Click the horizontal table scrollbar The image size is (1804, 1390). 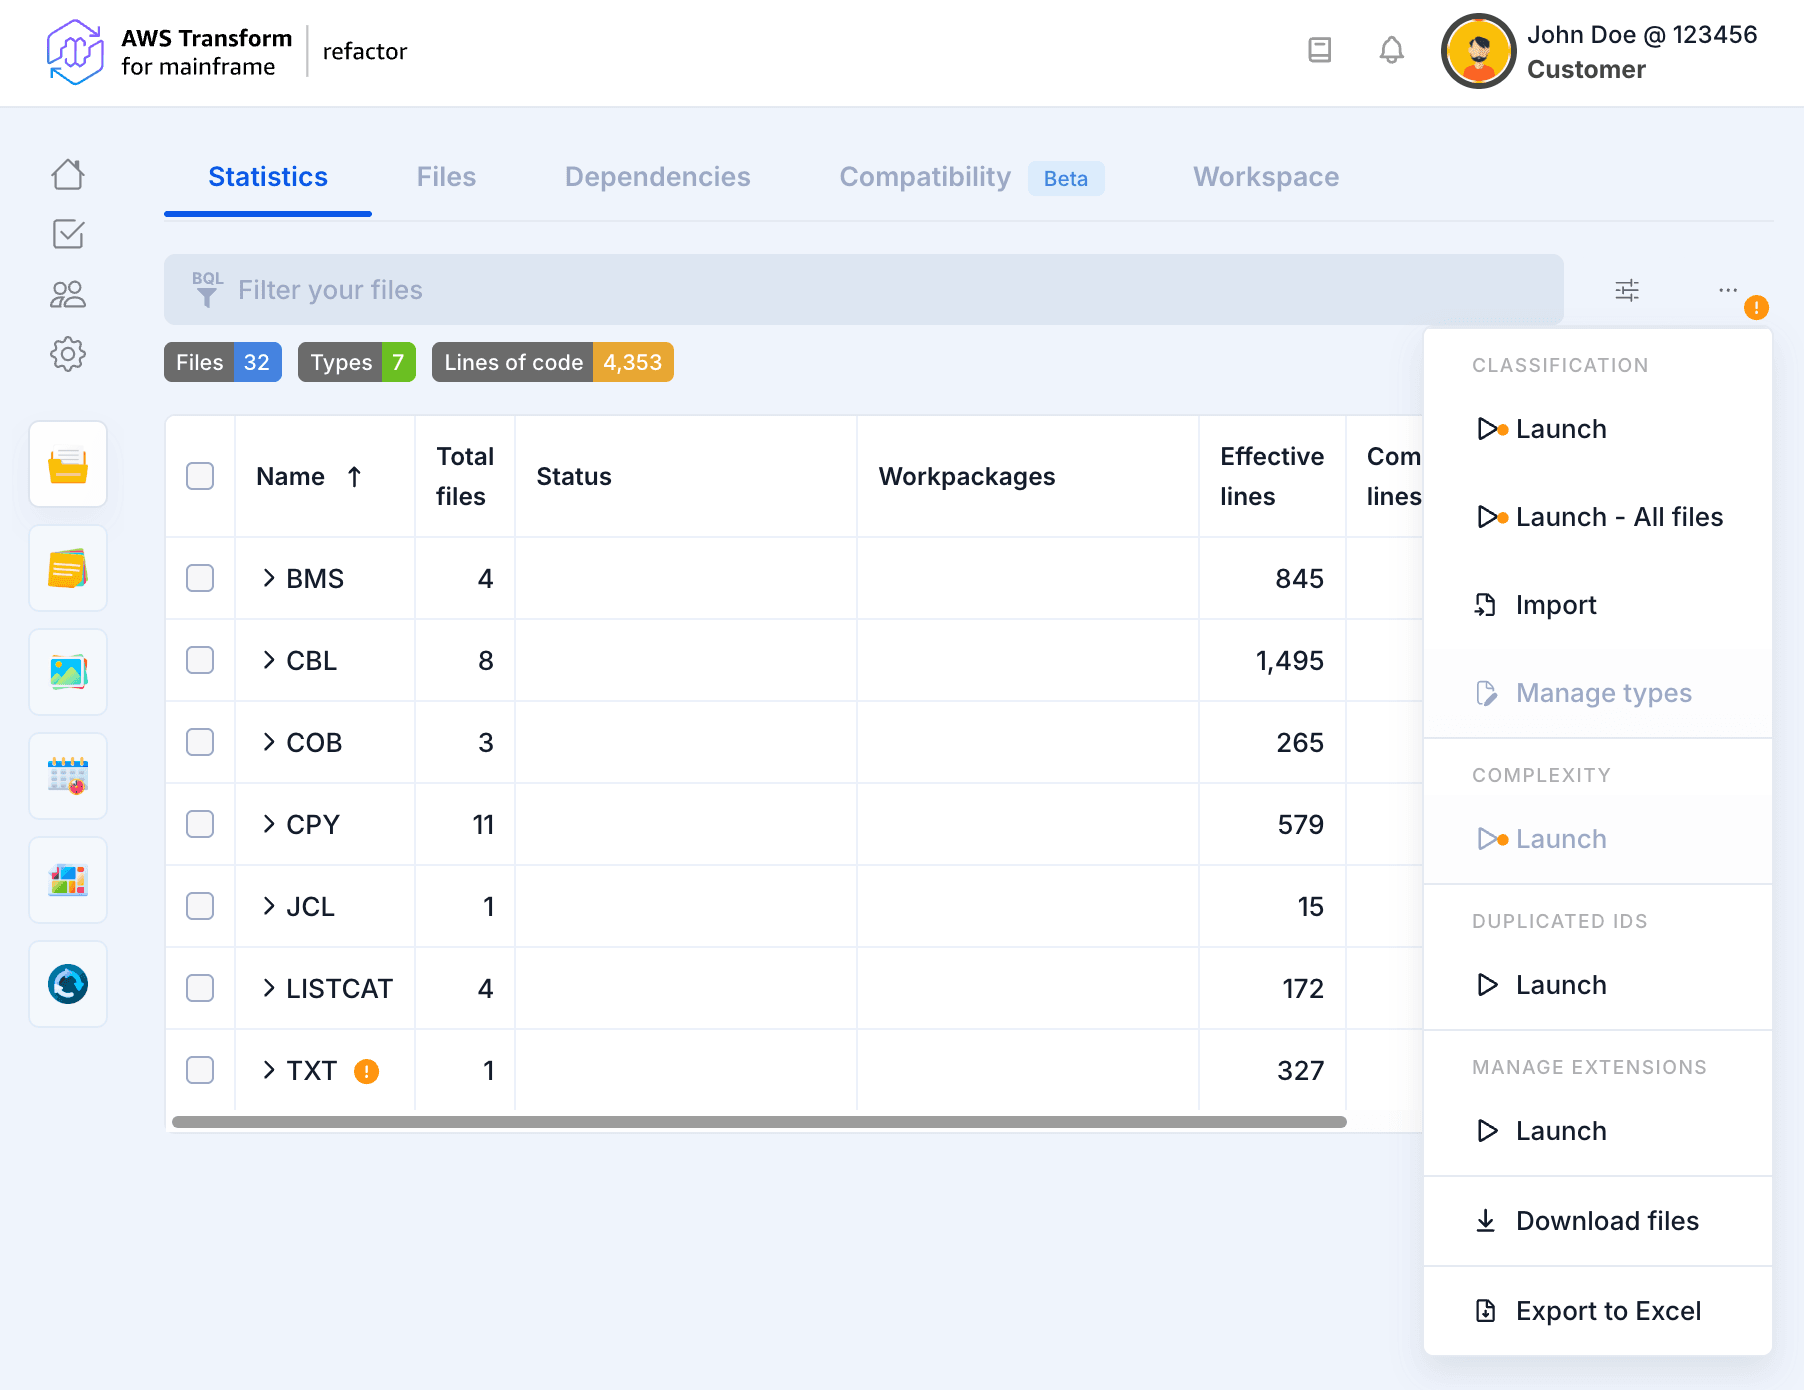[x=759, y=1122]
